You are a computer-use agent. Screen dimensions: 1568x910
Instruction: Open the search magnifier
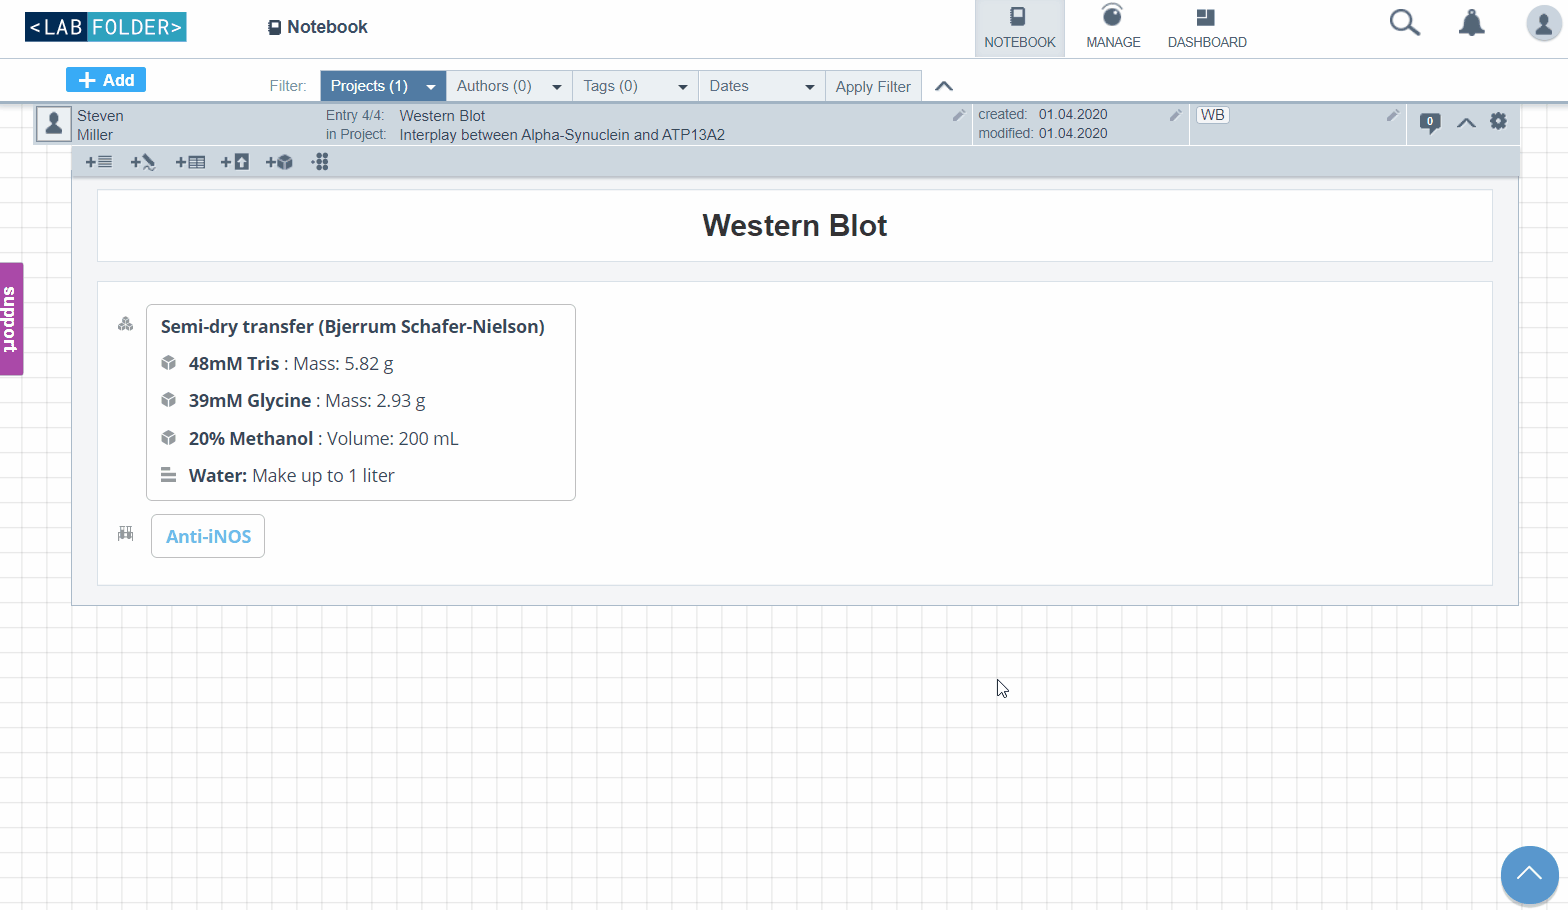pos(1405,23)
